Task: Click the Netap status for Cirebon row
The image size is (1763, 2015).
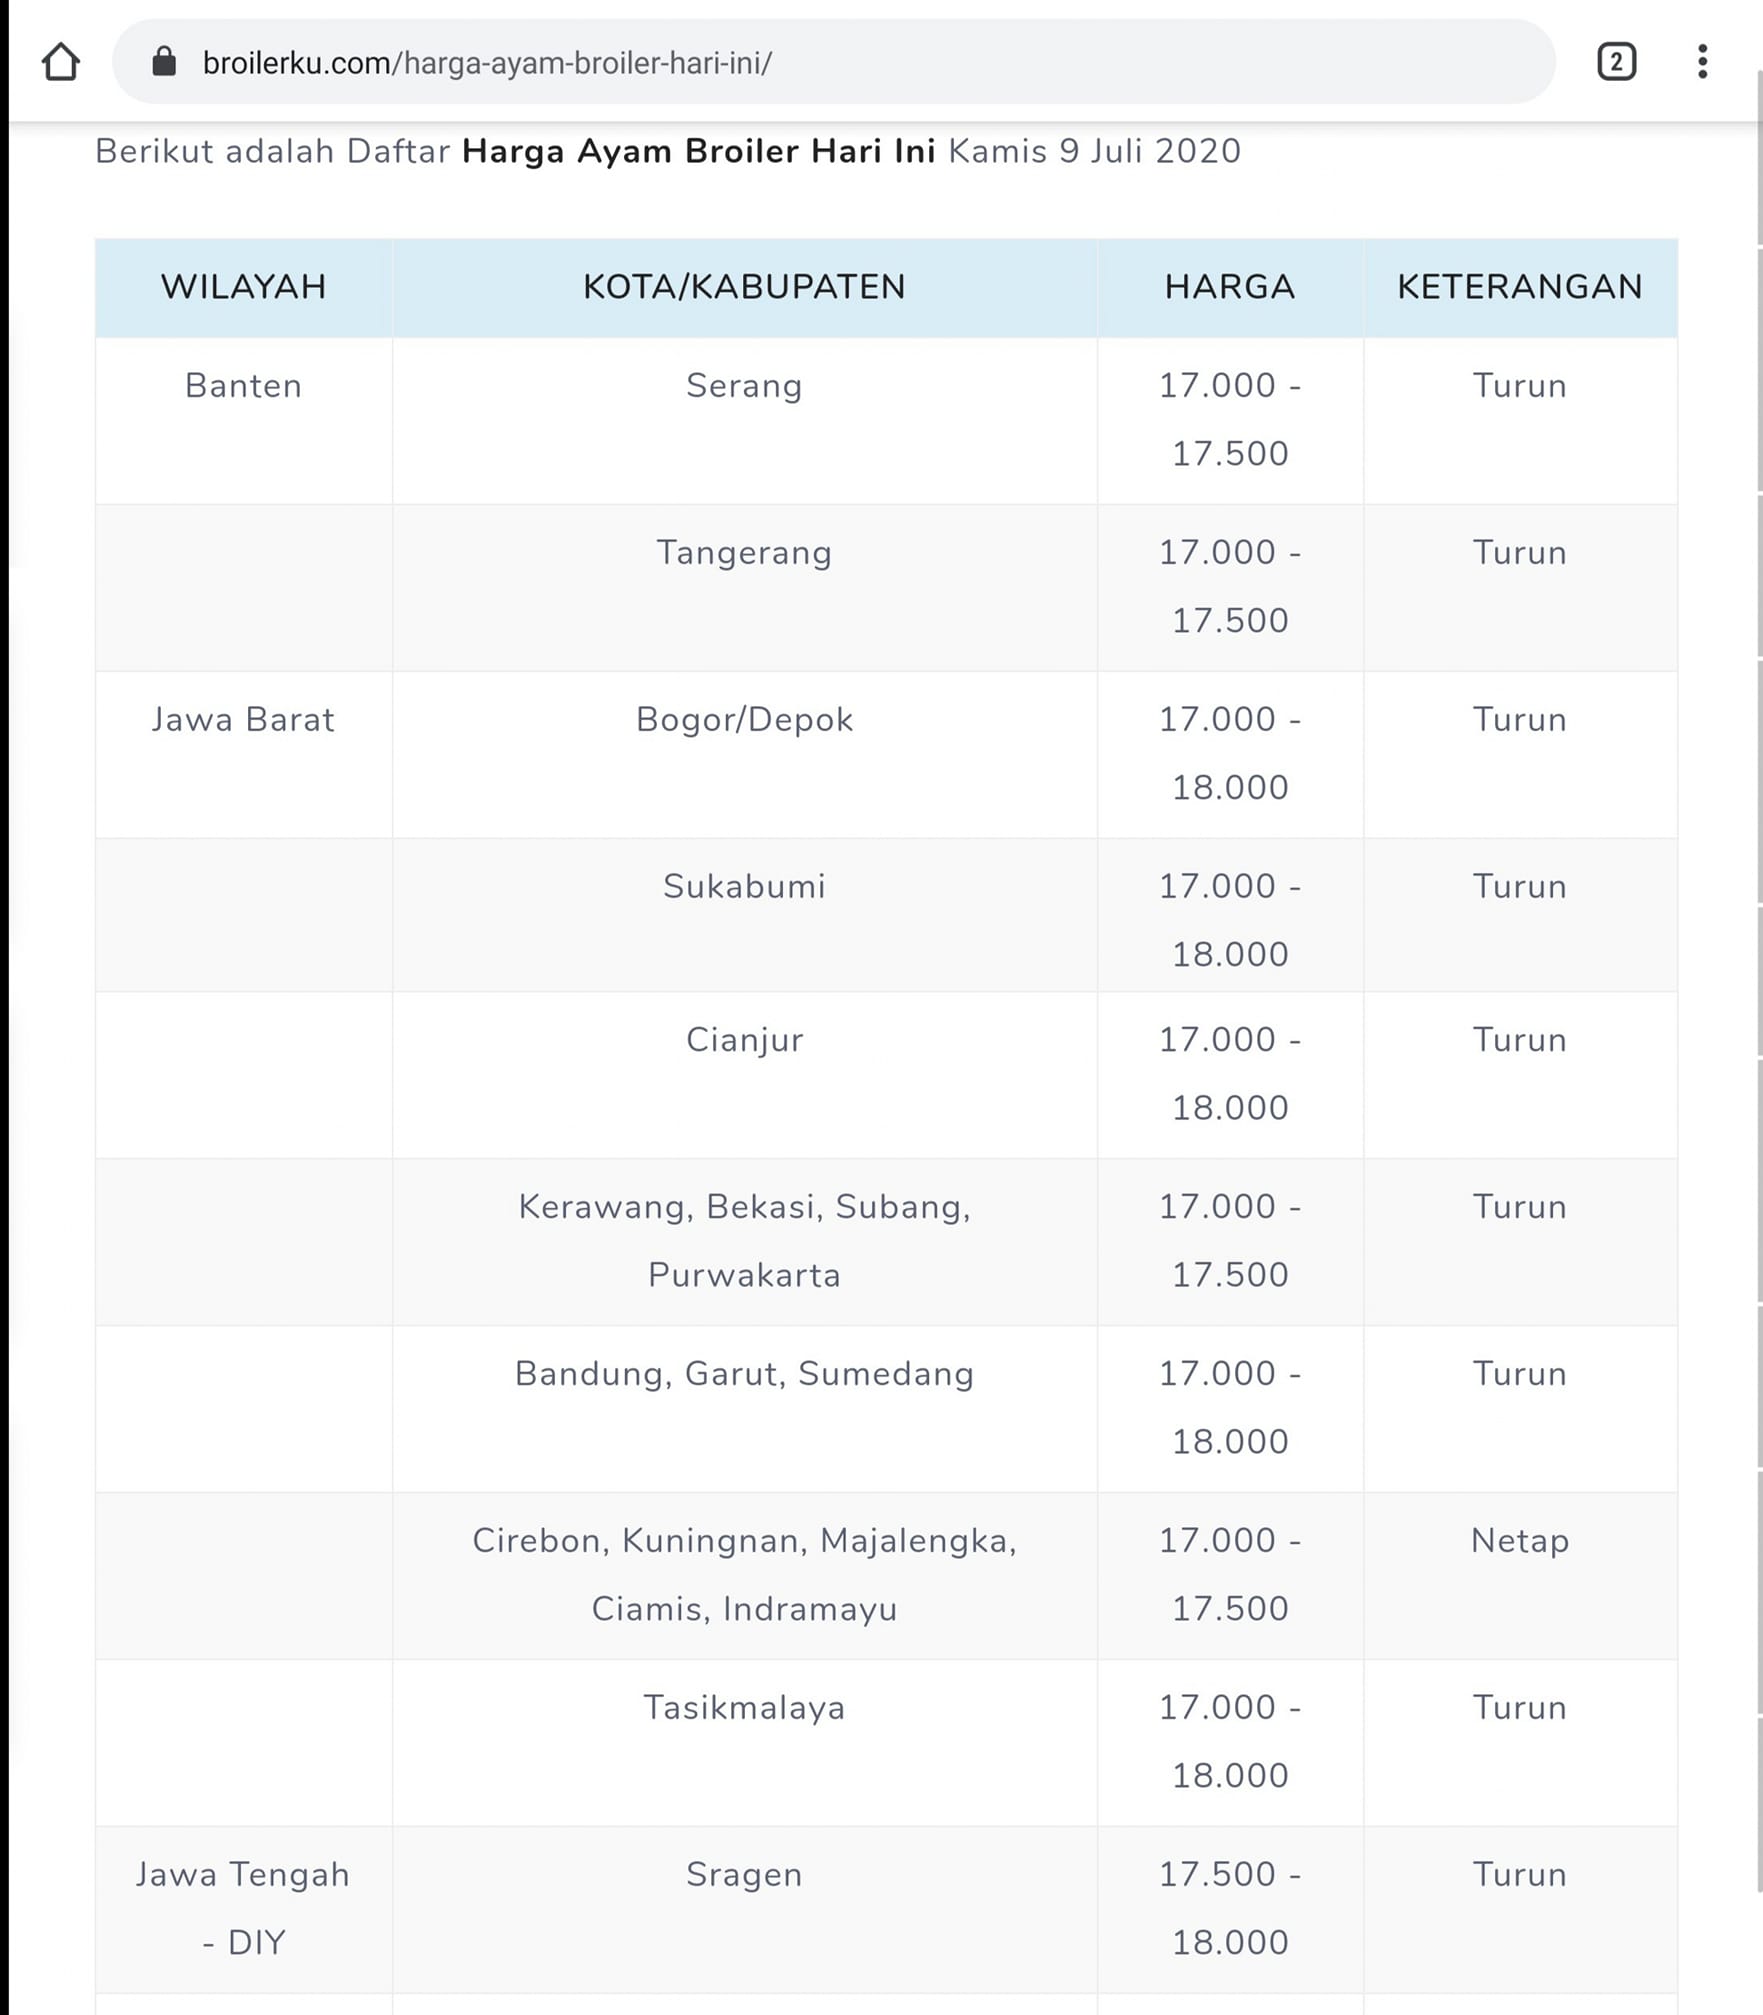Action: (x=1520, y=1541)
